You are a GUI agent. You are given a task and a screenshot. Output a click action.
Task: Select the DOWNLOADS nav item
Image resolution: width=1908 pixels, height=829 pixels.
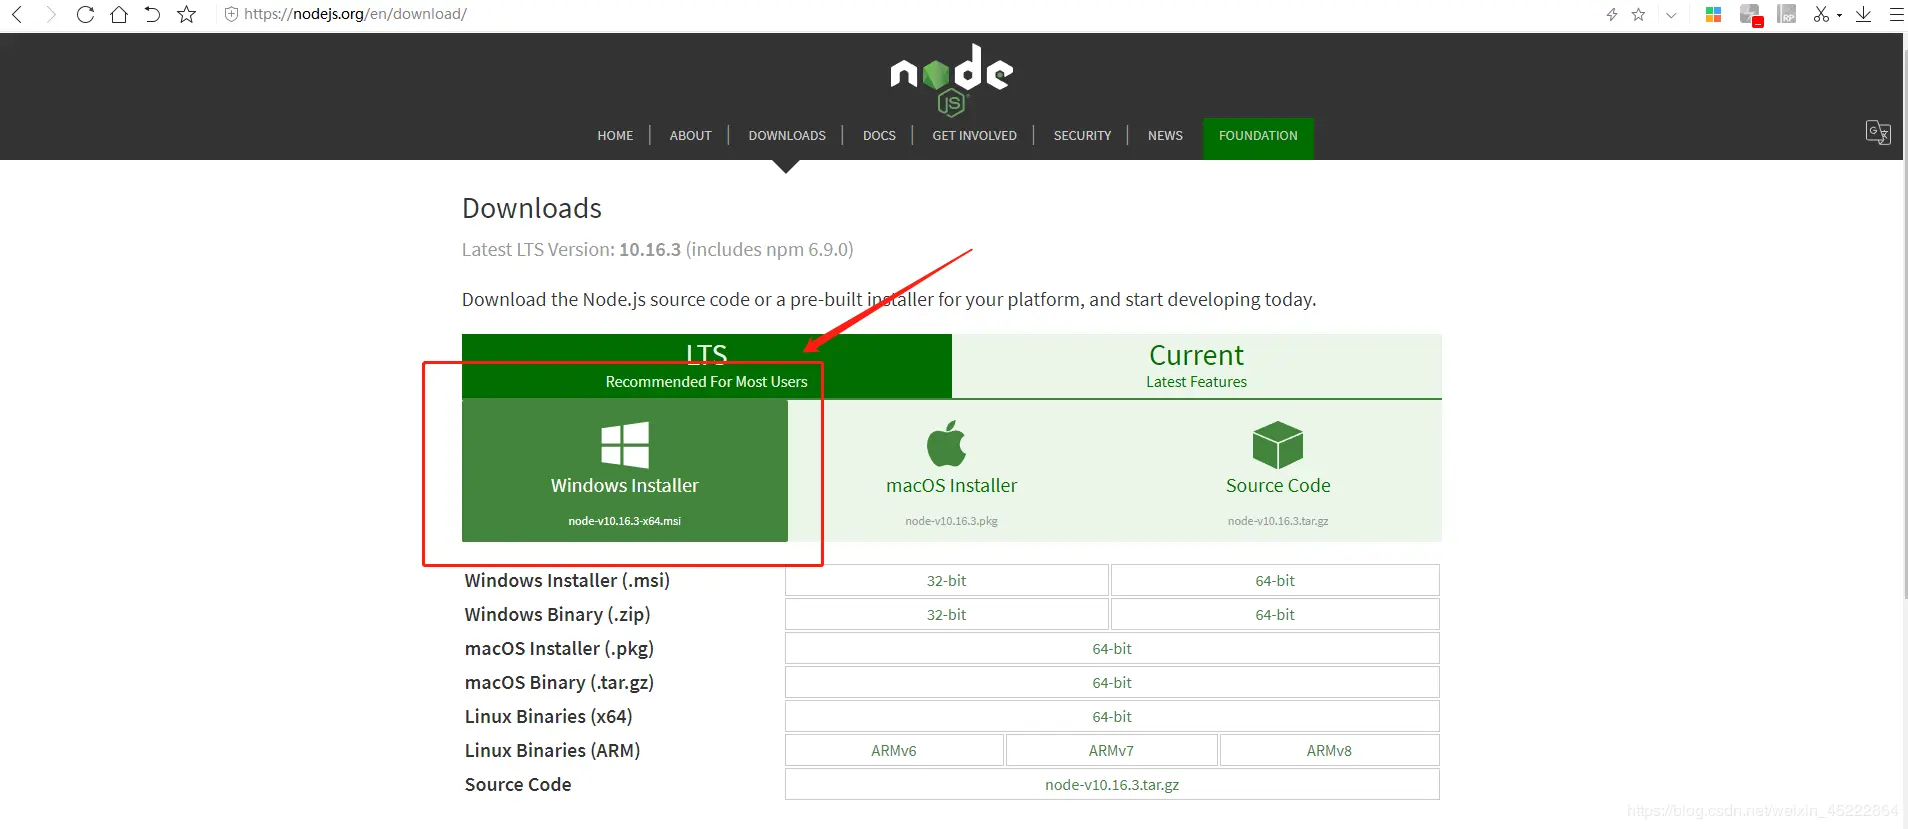coord(787,136)
